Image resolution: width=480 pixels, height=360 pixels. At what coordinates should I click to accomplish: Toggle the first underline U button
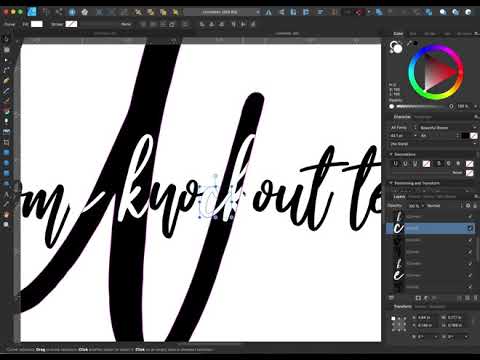click(396, 163)
